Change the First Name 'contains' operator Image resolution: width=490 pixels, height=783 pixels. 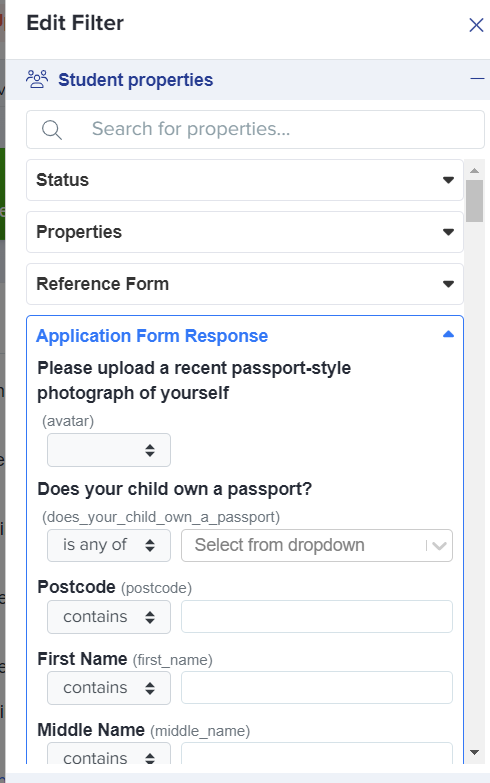109,688
